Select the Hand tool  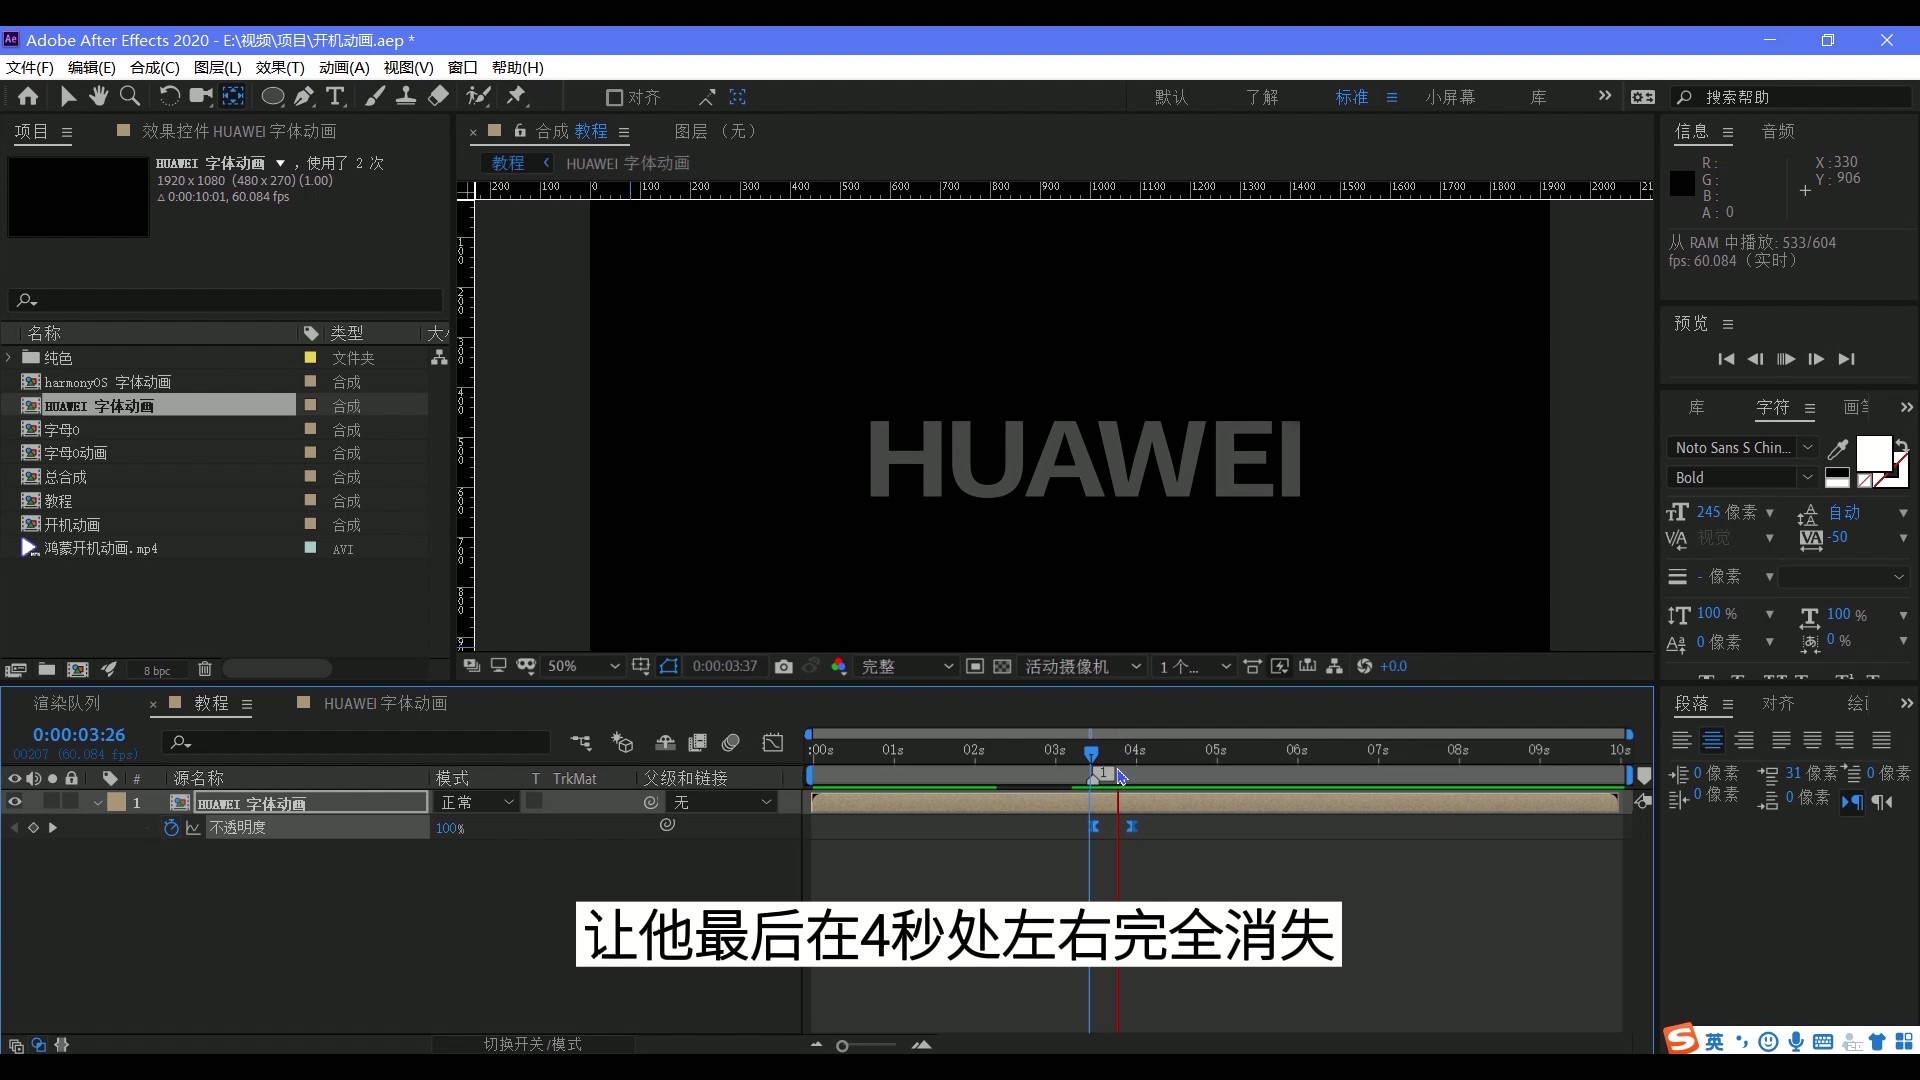(99, 96)
